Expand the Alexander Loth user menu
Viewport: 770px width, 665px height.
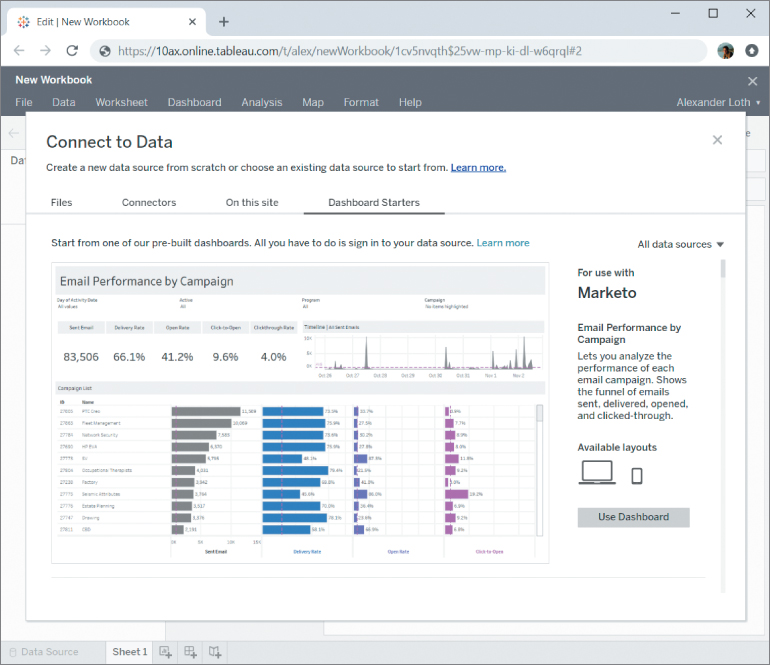[718, 102]
